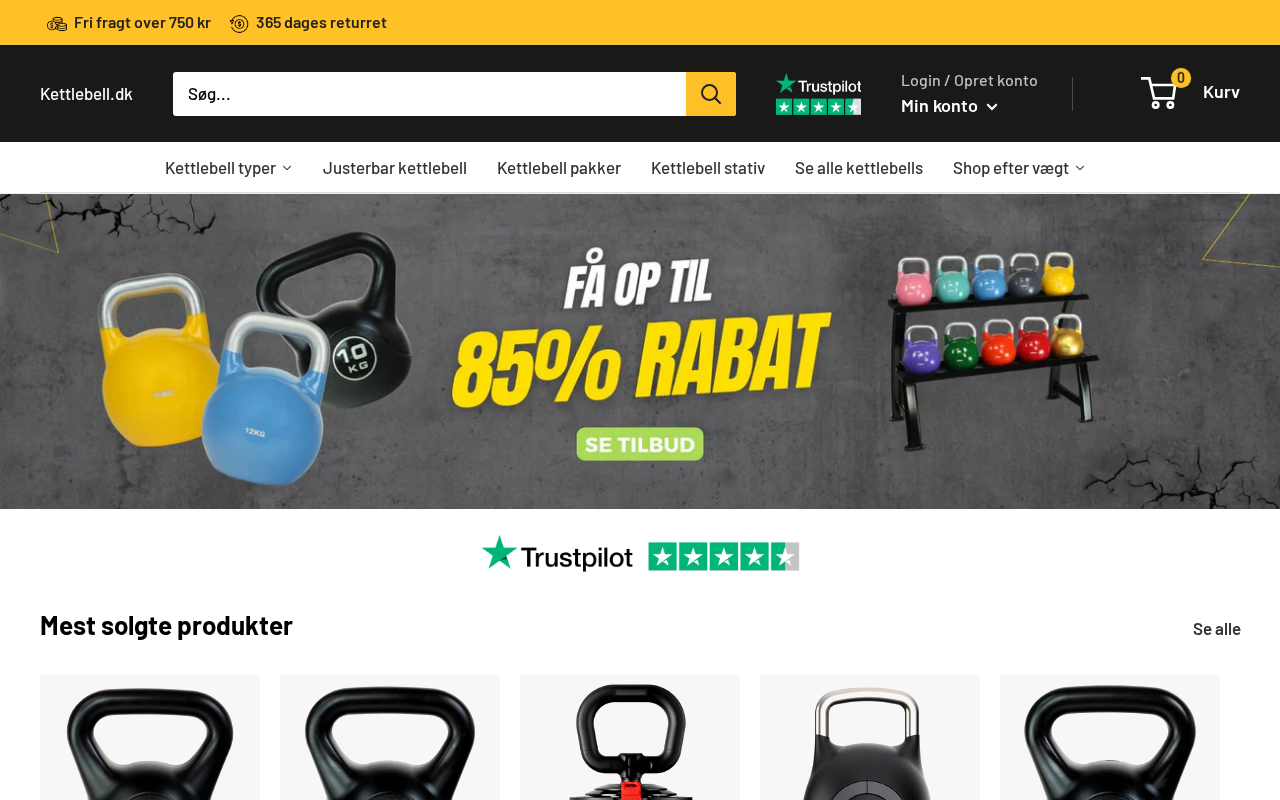Click the cart item count badge
Image resolution: width=1280 pixels, height=800 pixels.
tap(1181, 78)
